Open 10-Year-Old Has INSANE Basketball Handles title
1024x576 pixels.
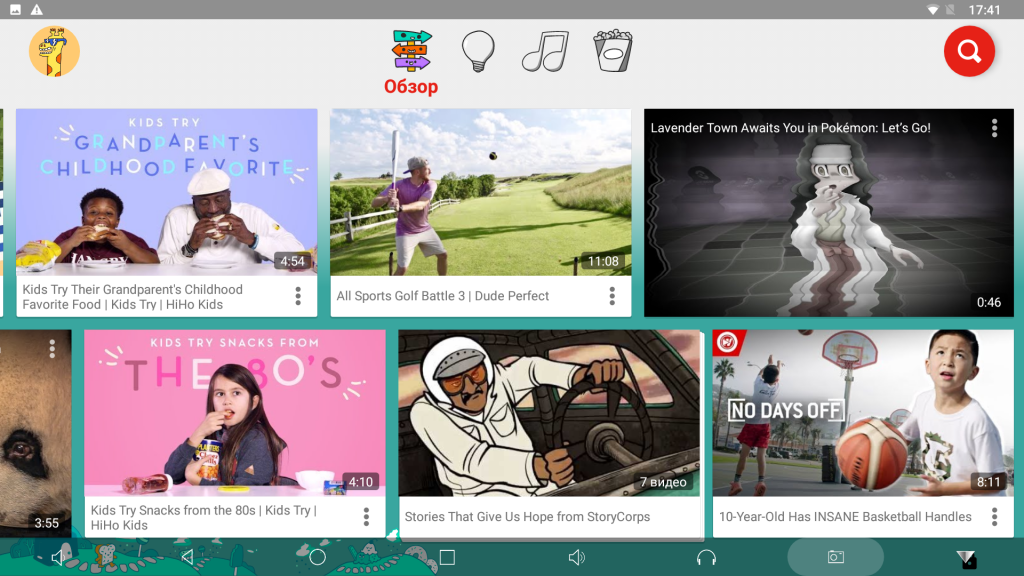tap(845, 517)
